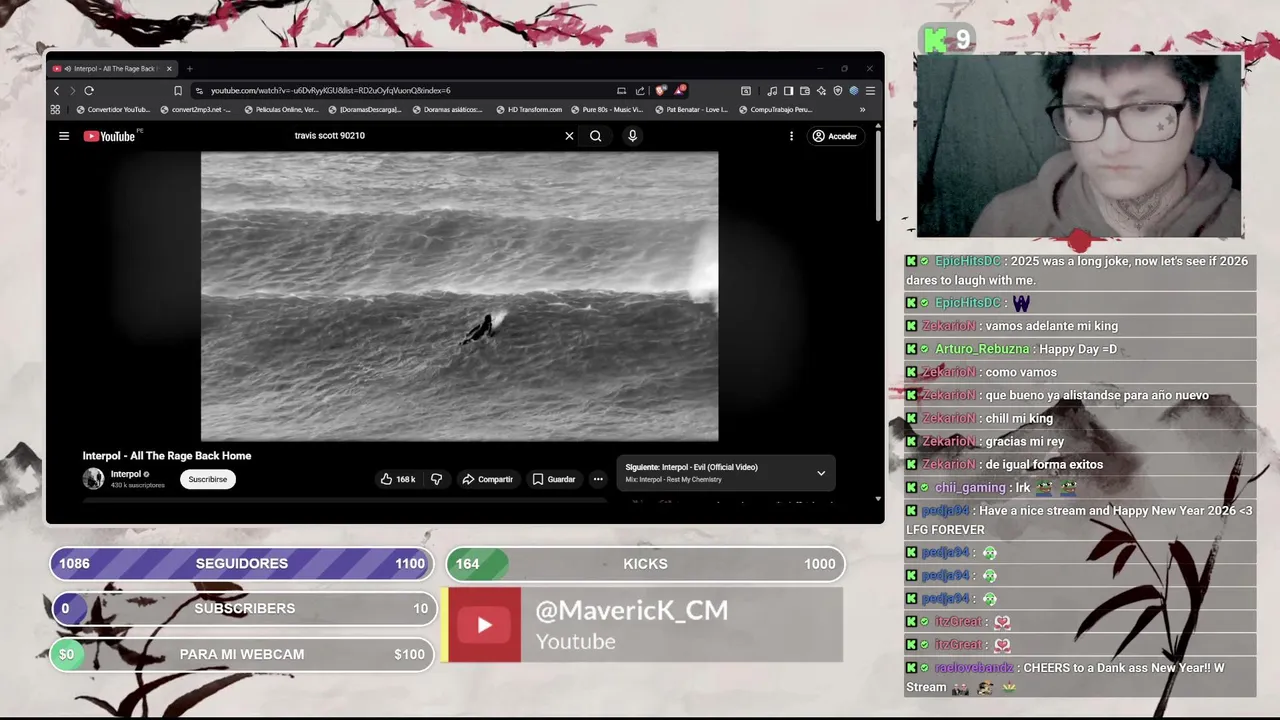The image size is (1280, 720).
Task: Open the convert2mp3.net bookmark
Action: pos(196,110)
